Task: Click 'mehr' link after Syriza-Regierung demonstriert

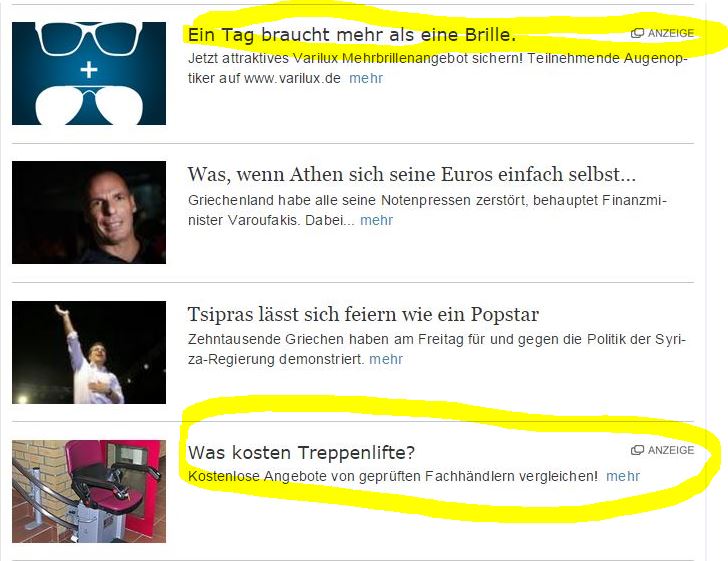Action: (386, 359)
